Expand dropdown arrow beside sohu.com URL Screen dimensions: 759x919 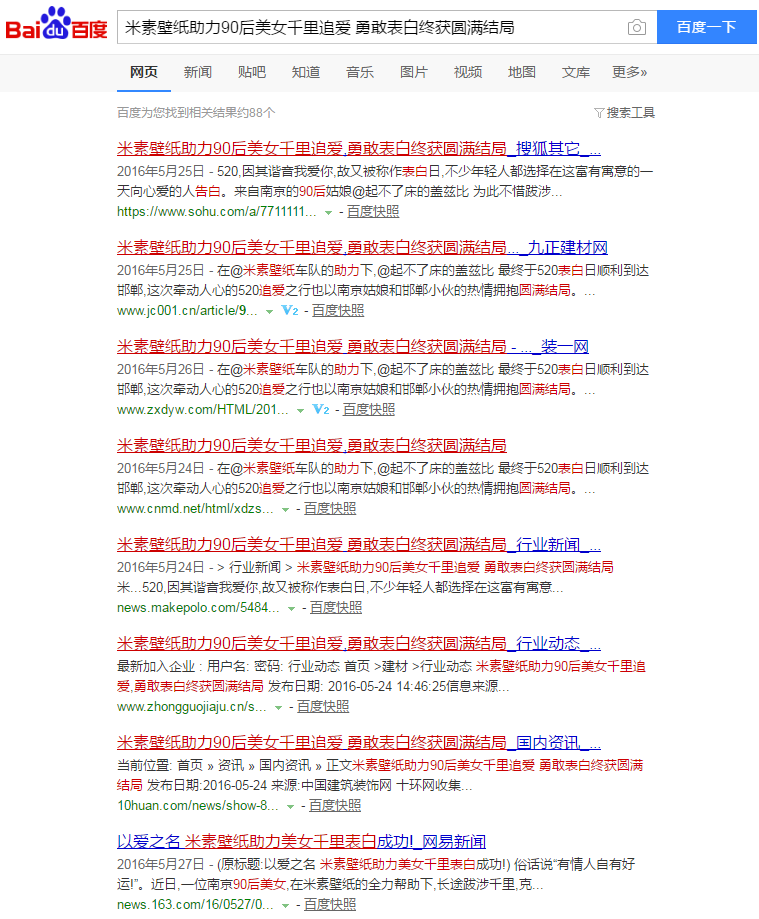(x=329, y=212)
